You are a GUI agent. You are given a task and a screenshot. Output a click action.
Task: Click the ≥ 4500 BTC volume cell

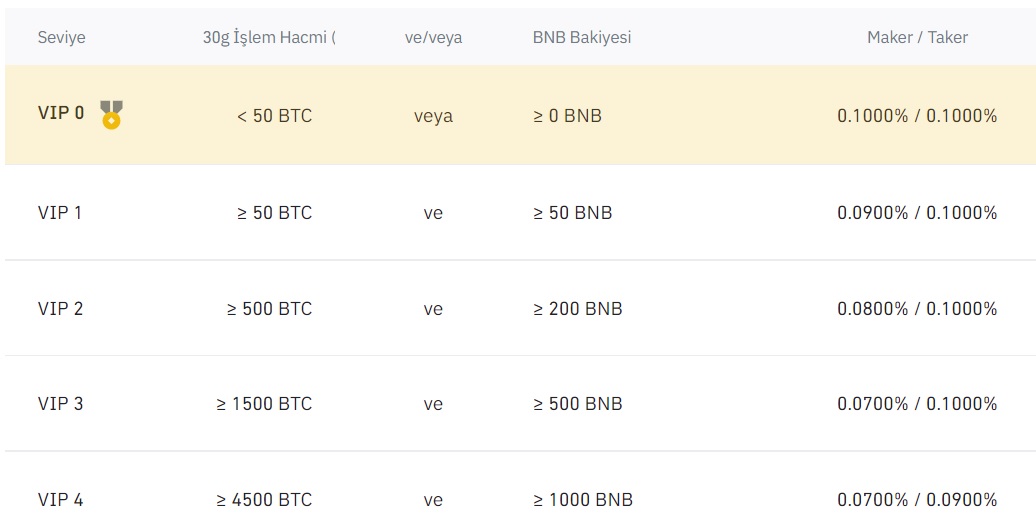click(x=264, y=499)
